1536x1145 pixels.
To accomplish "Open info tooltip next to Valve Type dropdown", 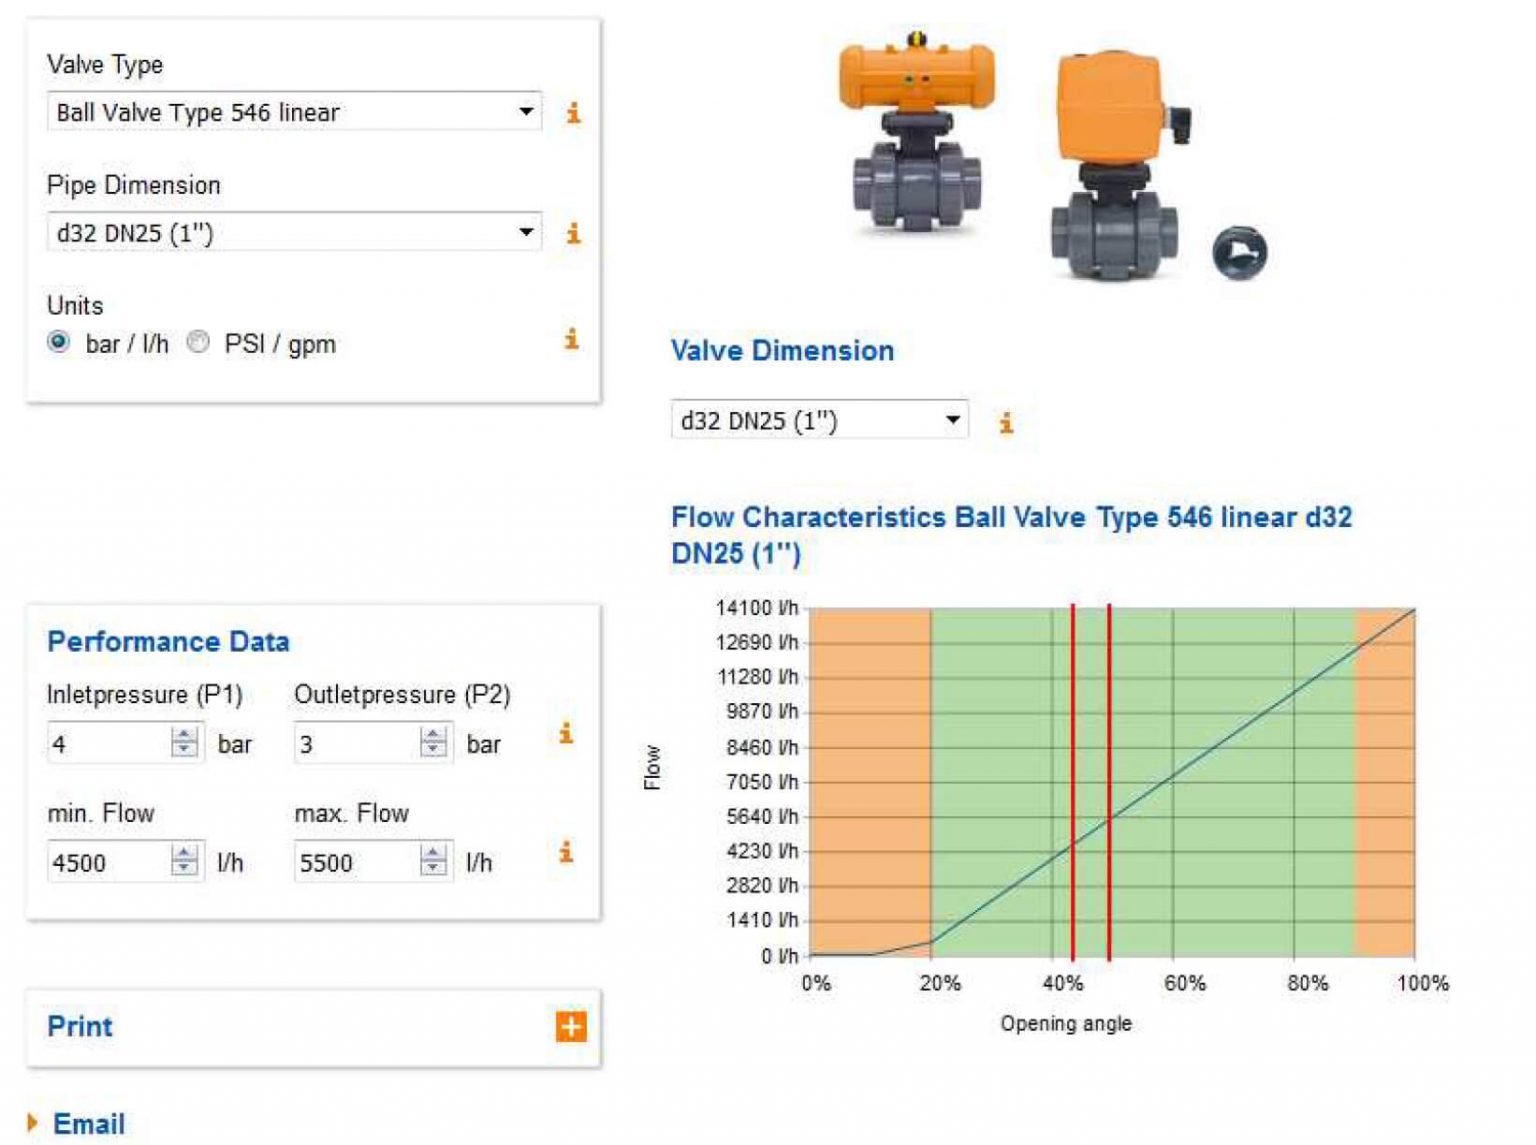I will click(572, 114).
